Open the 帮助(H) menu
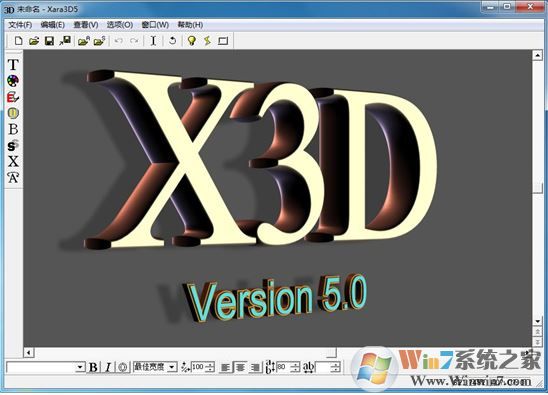Image resolution: width=548 pixels, height=395 pixels. pyautogui.click(x=190, y=25)
